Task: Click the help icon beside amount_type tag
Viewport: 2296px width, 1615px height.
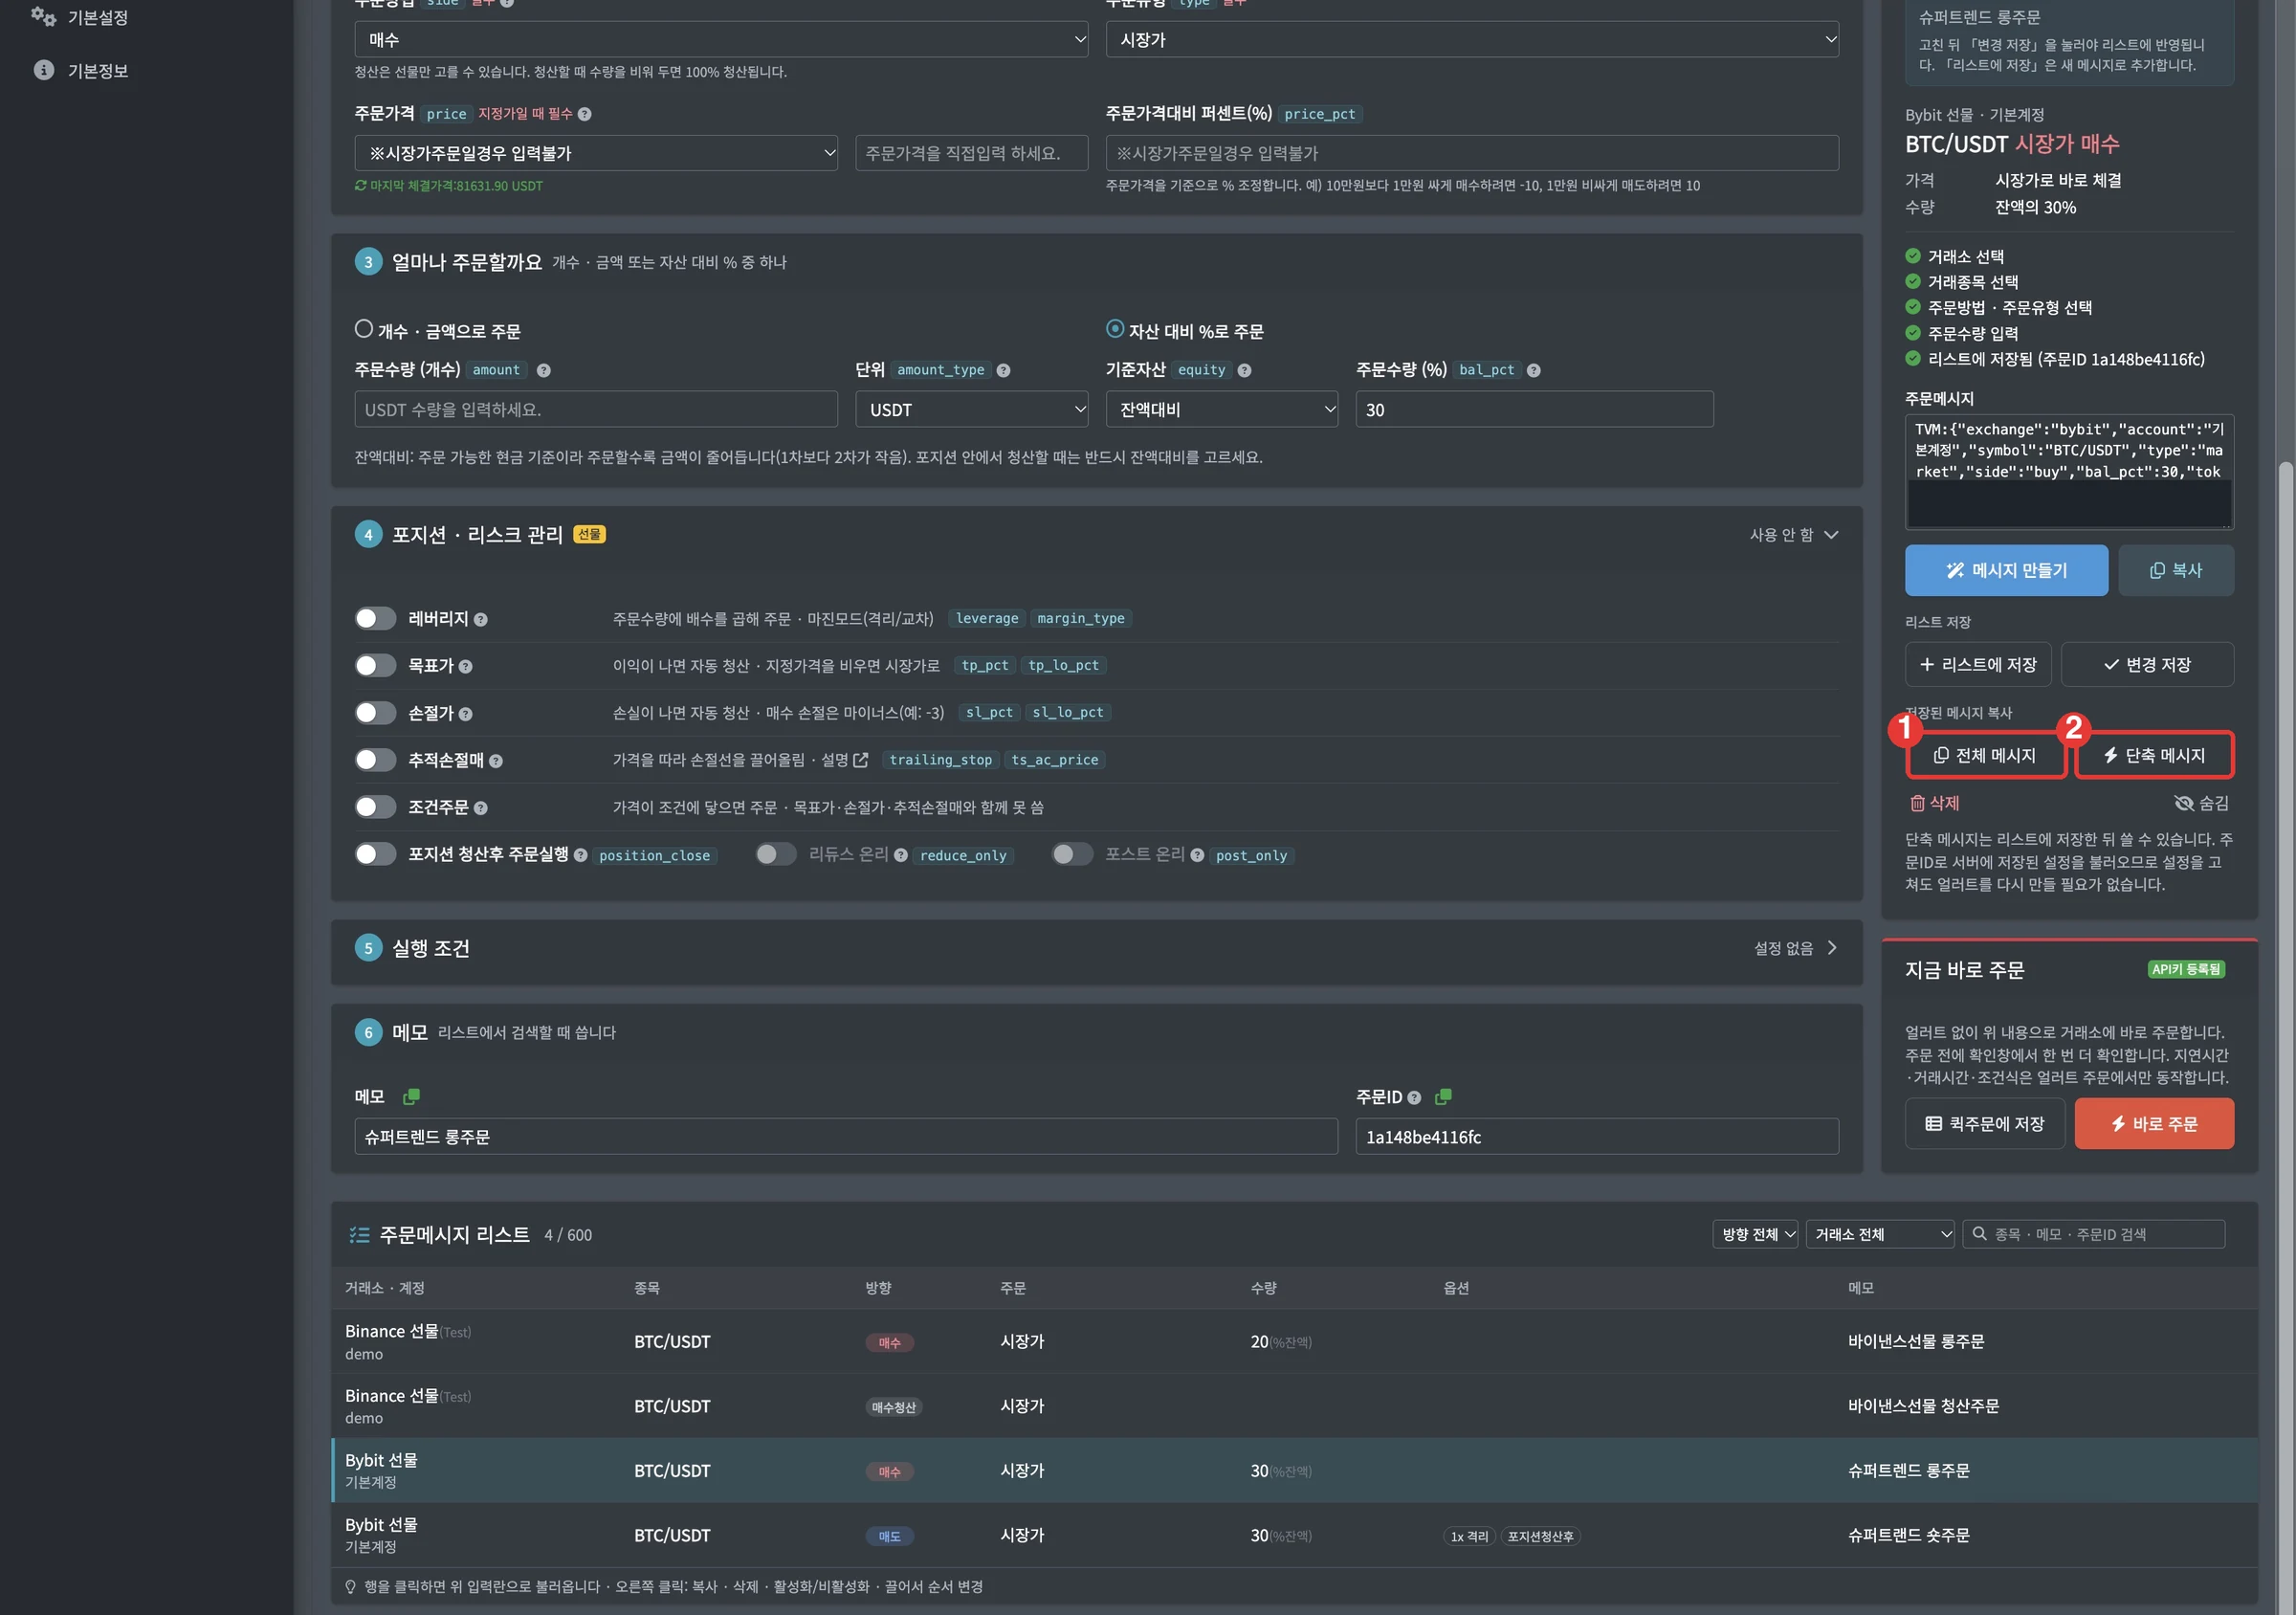Action: [x=1003, y=371]
